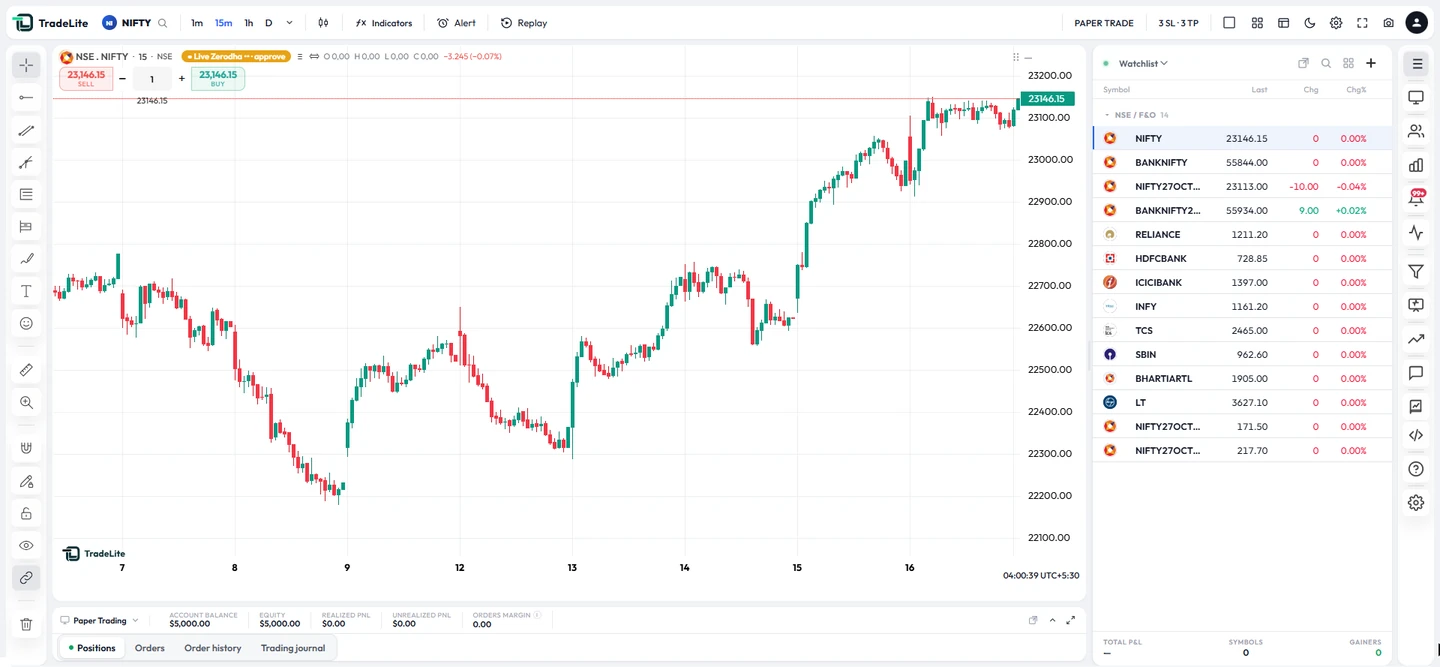The image size is (1440, 667).
Task: Select the crosshair cursor tool
Action: click(26, 65)
